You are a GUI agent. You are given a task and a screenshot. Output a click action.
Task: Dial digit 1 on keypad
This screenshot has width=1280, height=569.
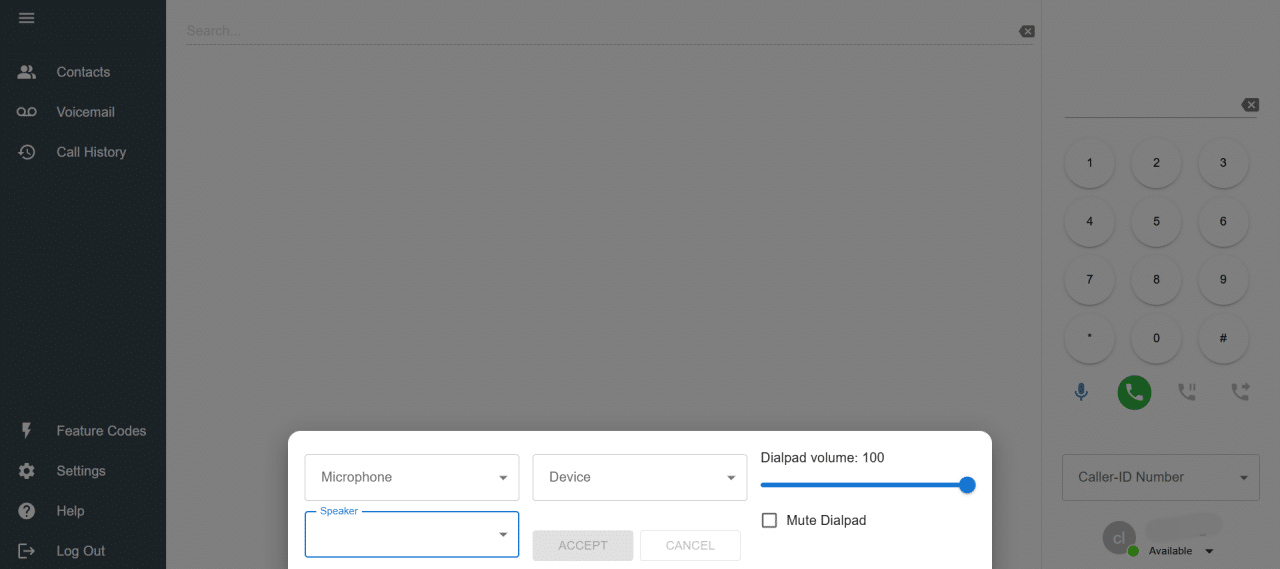point(1090,163)
